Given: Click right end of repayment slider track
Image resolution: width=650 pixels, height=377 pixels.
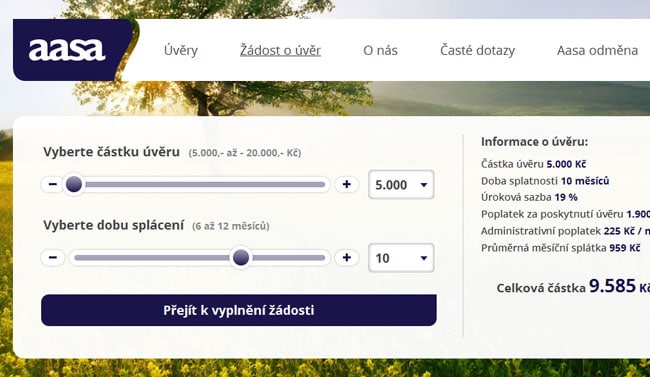Looking at the screenshot, I should (321, 258).
